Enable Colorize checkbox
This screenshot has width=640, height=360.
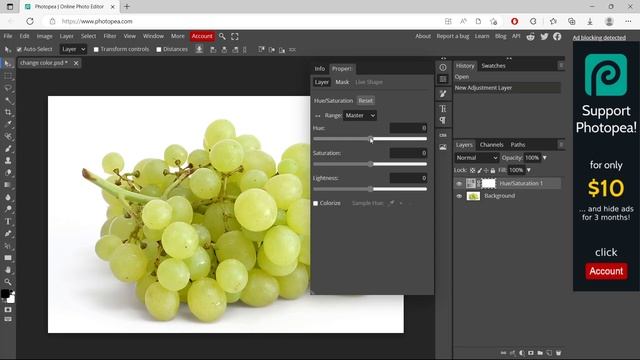click(x=316, y=203)
